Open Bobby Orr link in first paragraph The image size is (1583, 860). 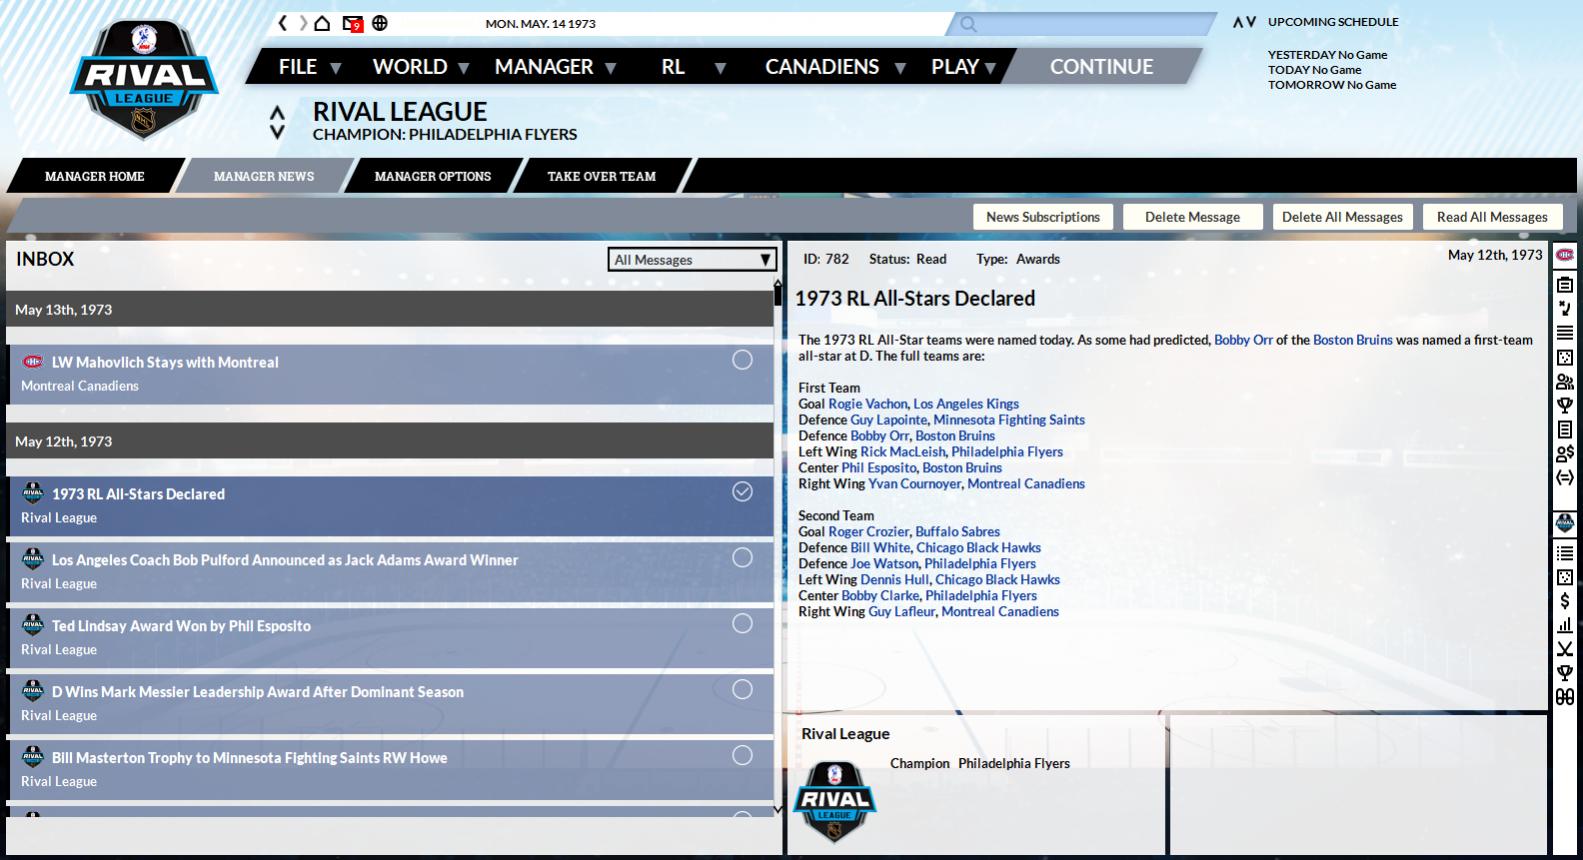[x=1243, y=340]
